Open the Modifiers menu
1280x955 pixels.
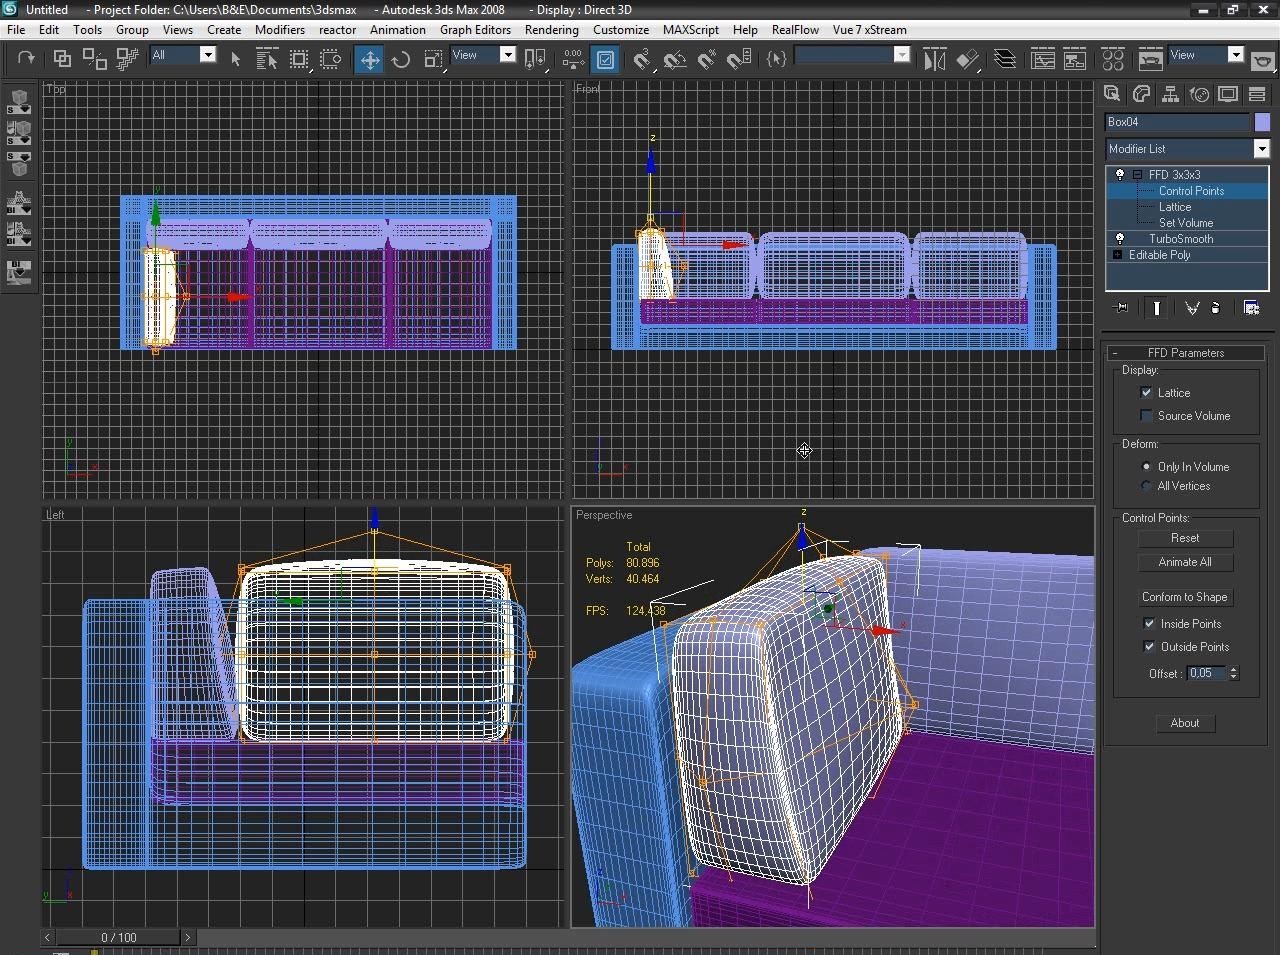pos(279,30)
